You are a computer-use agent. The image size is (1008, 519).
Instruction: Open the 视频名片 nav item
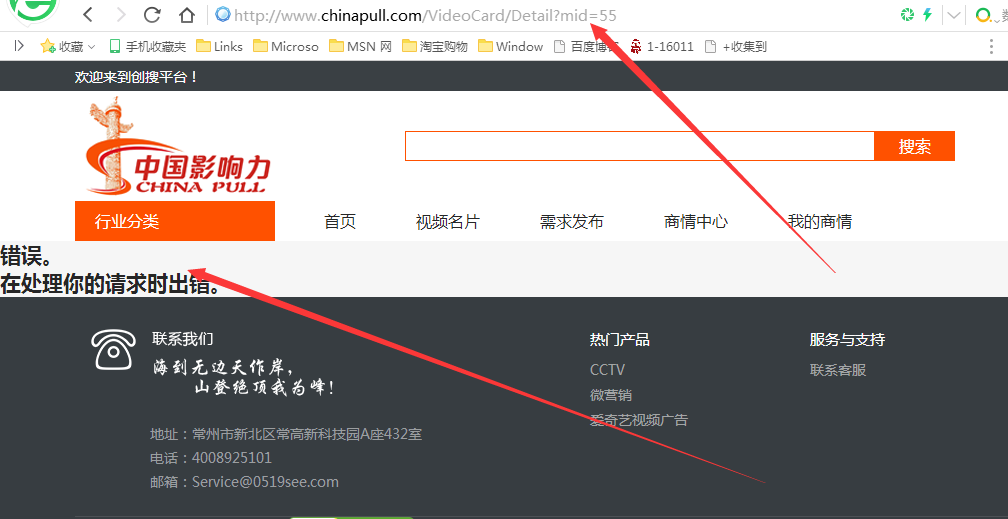coord(447,222)
